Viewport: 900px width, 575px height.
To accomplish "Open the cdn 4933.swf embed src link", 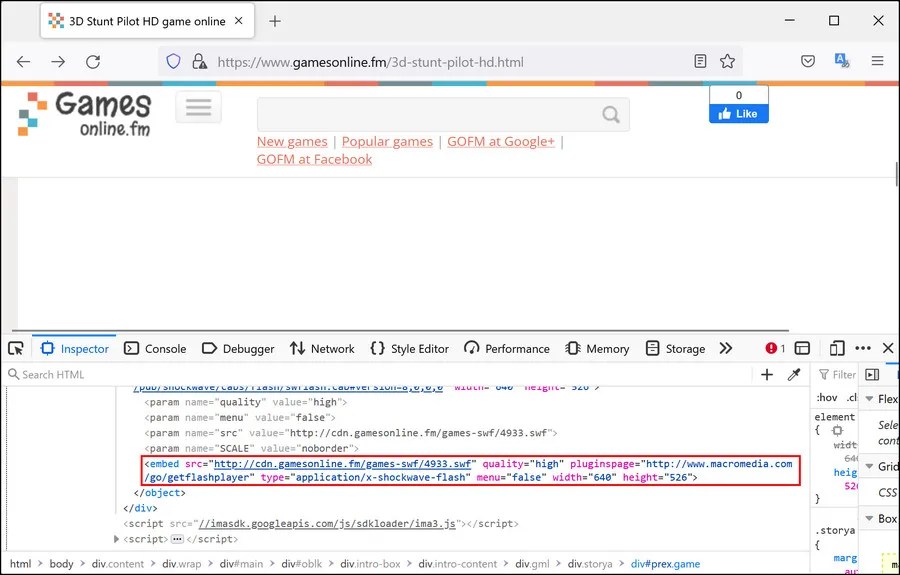I will pyautogui.click(x=342, y=464).
